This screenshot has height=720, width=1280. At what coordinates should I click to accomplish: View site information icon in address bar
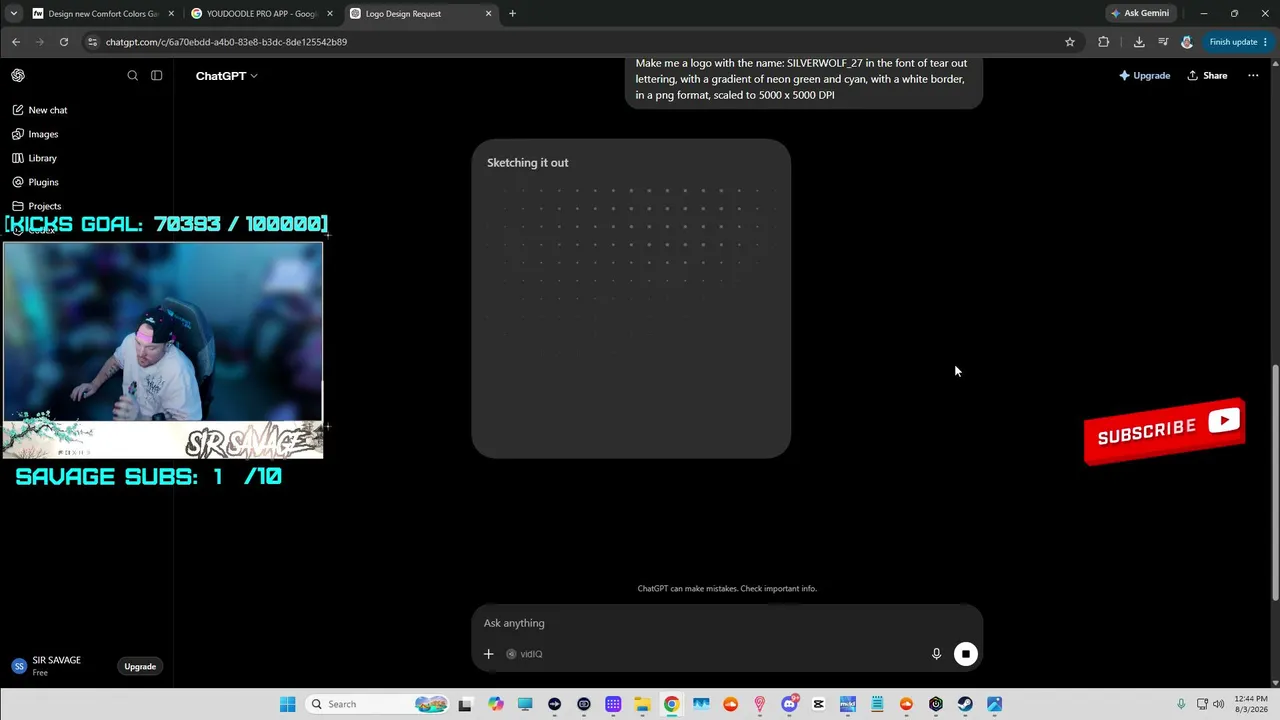tap(93, 42)
